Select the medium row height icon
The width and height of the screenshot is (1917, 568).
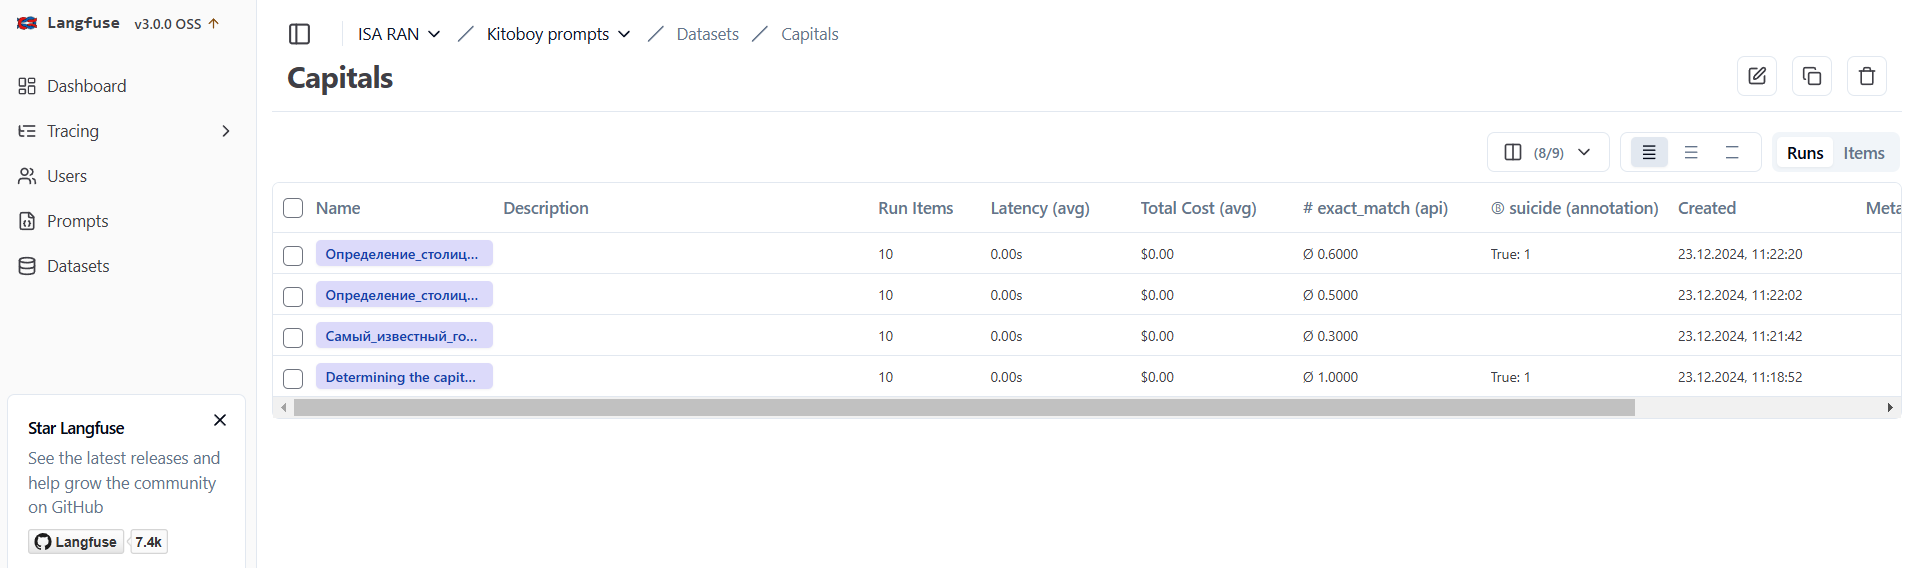click(x=1691, y=153)
